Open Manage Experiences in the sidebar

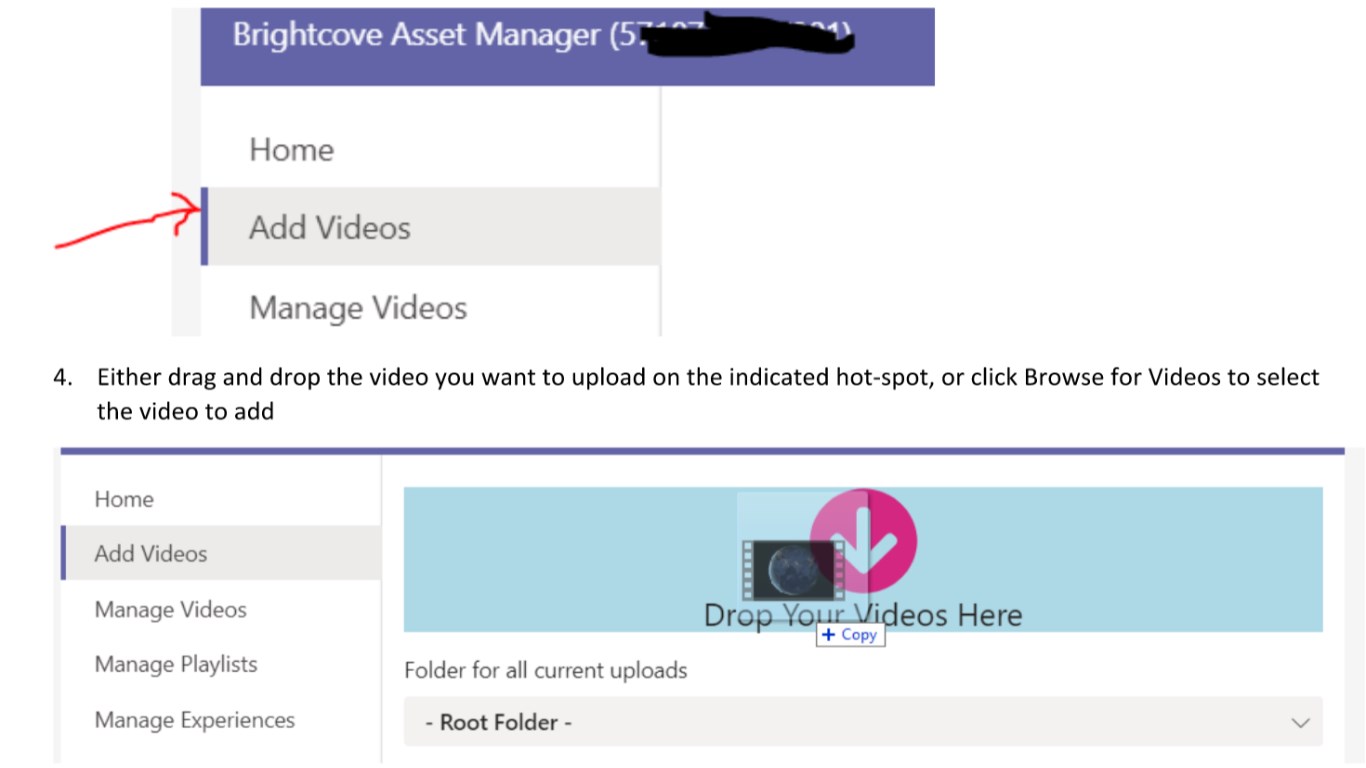pyautogui.click(x=195, y=720)
